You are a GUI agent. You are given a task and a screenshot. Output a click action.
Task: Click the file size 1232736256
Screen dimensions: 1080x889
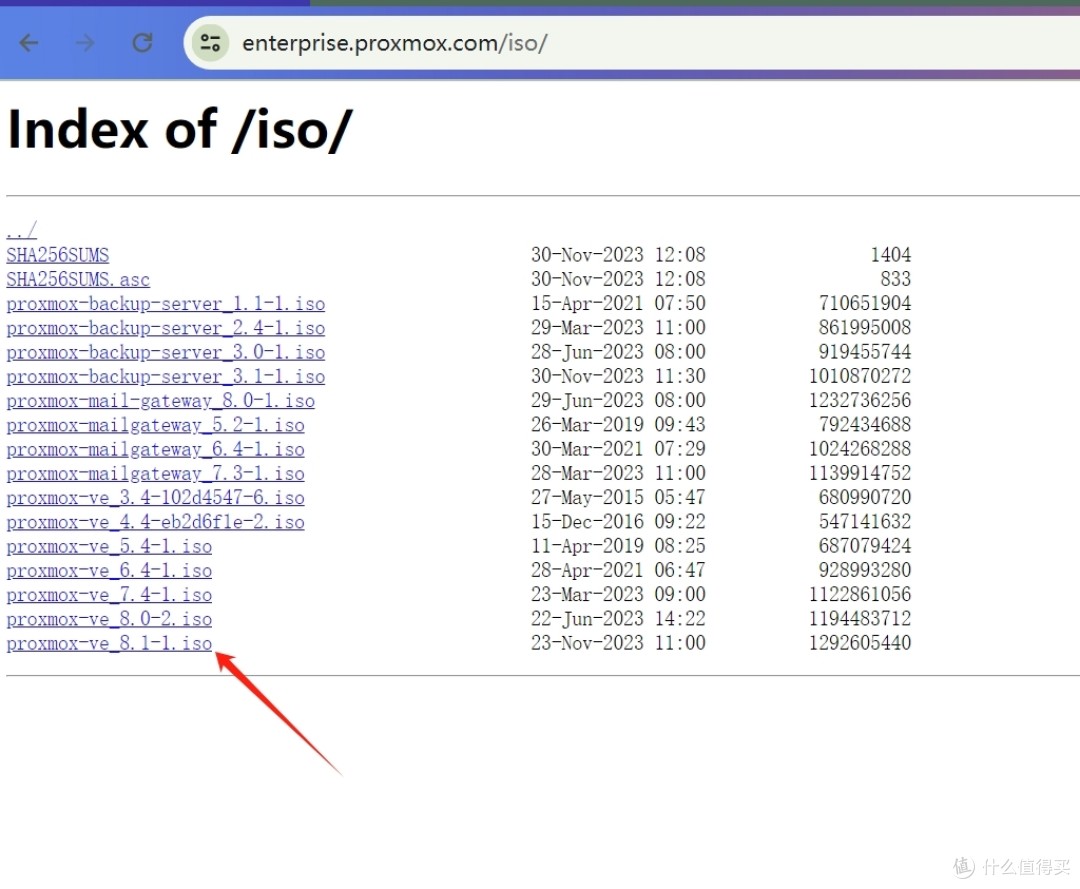860,400
